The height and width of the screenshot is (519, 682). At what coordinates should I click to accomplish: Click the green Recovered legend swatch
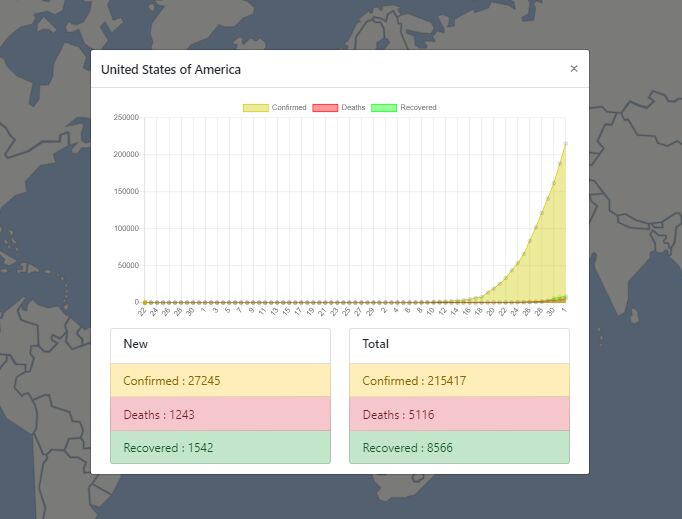coord(384,108)
